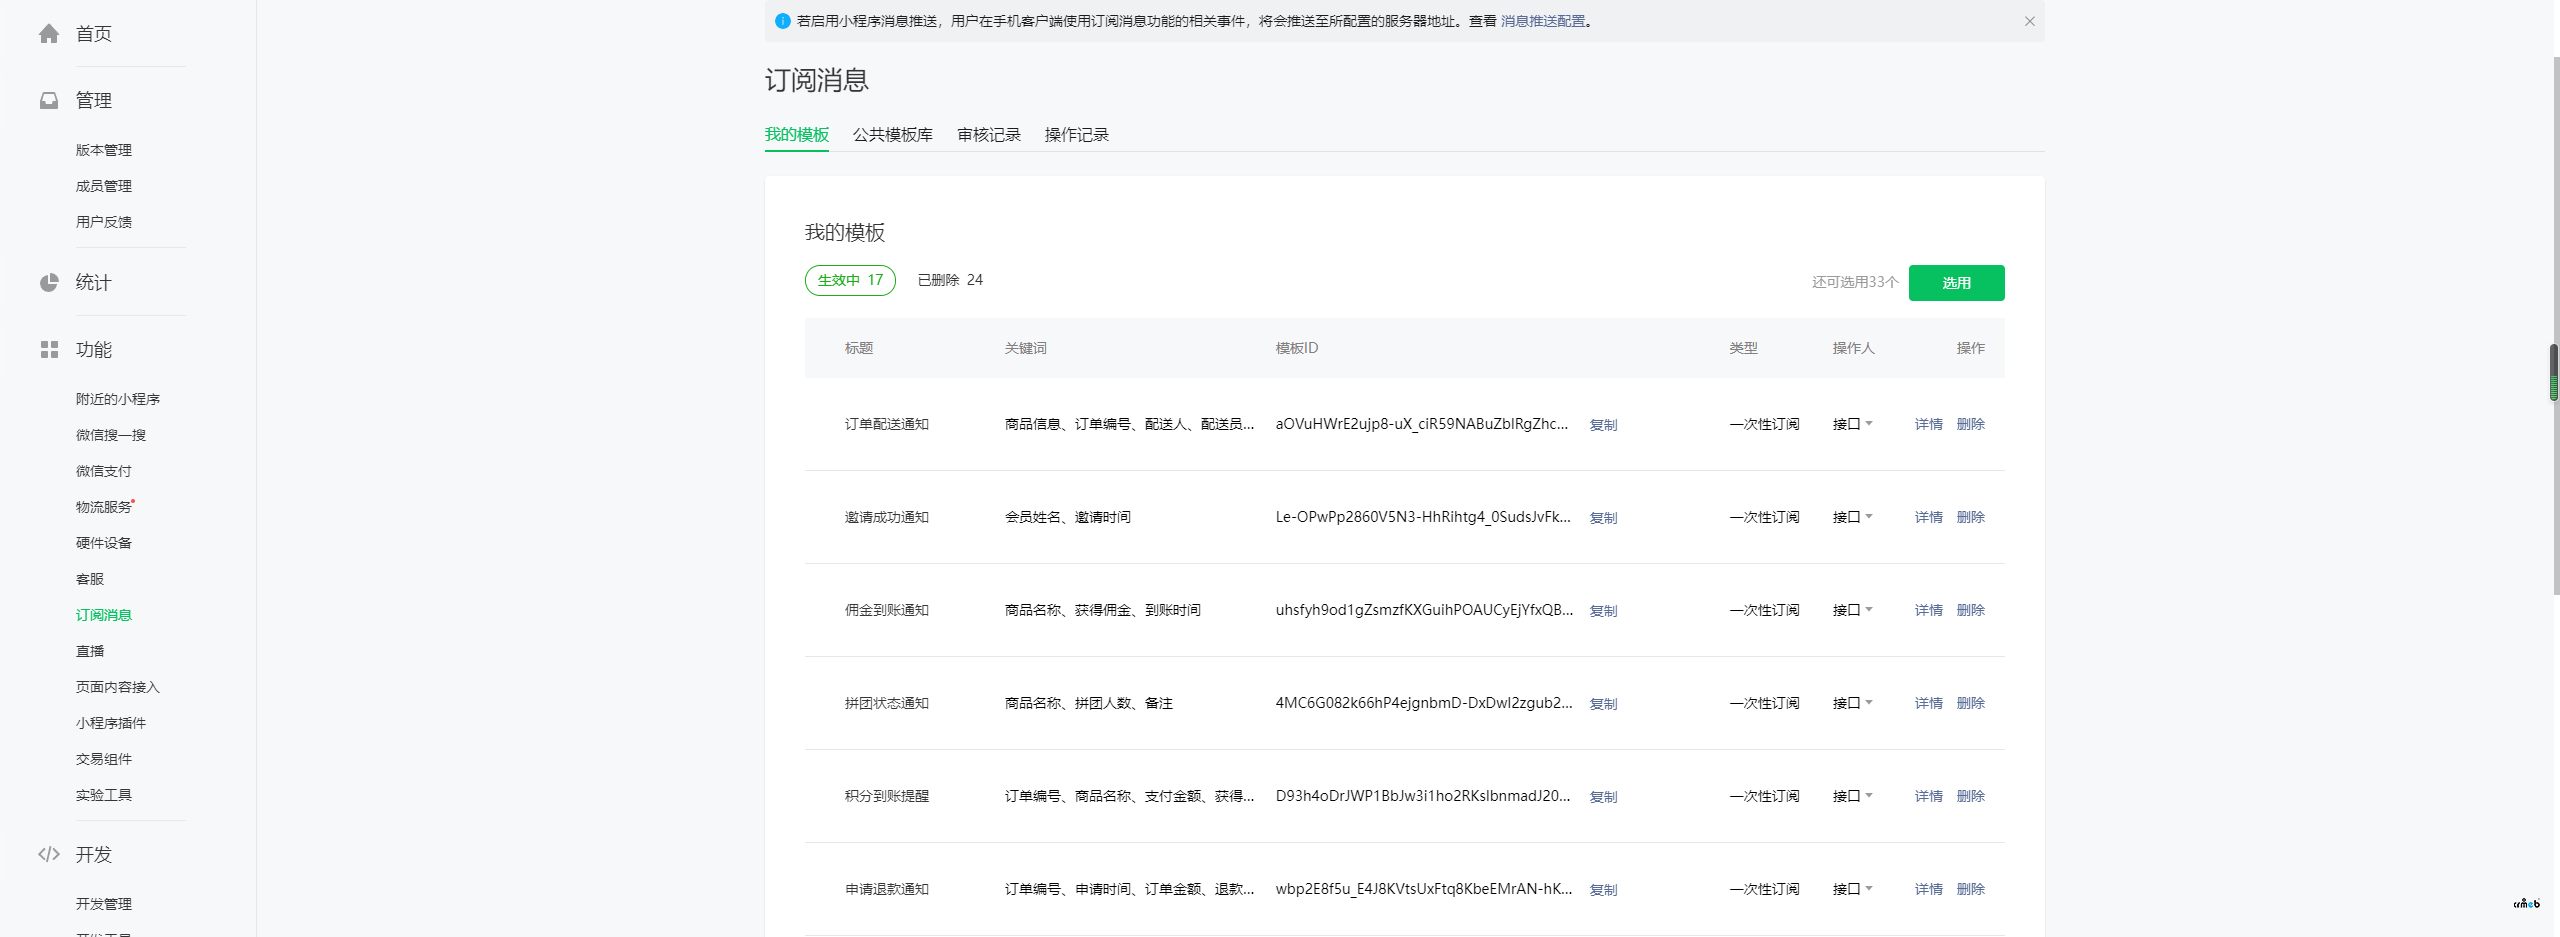Copy the template ID of 佣金到账通知
Screen dimensions: 2560x937
coord(1602,610)
